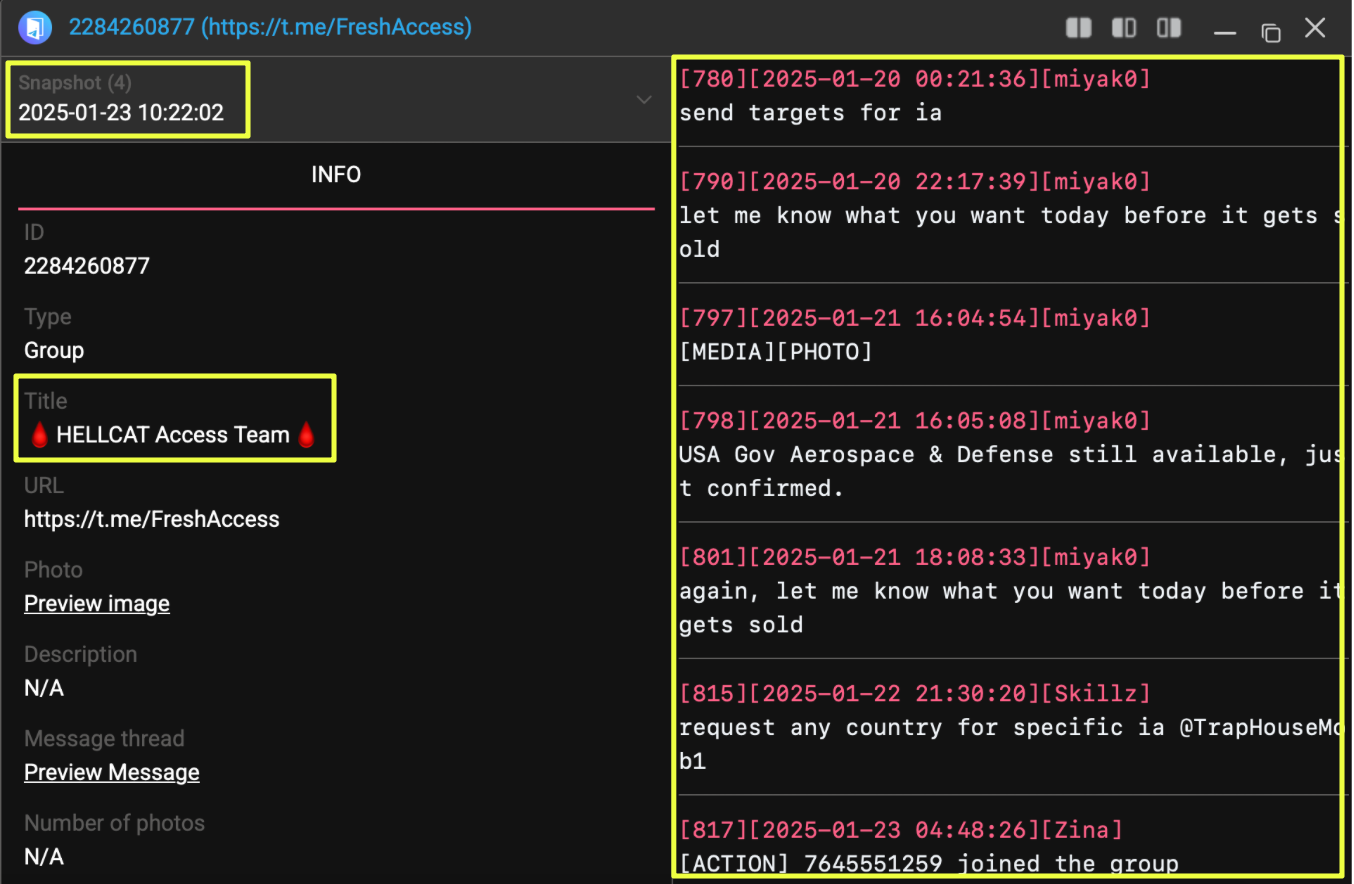Open the Preview Message link
The height and width of the screenshot is (884, 1354).
click(112, 773)
